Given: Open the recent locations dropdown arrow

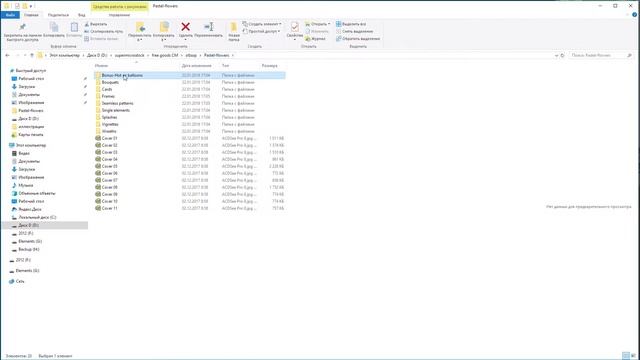Looking at the screenshot, I should (25, 55).
